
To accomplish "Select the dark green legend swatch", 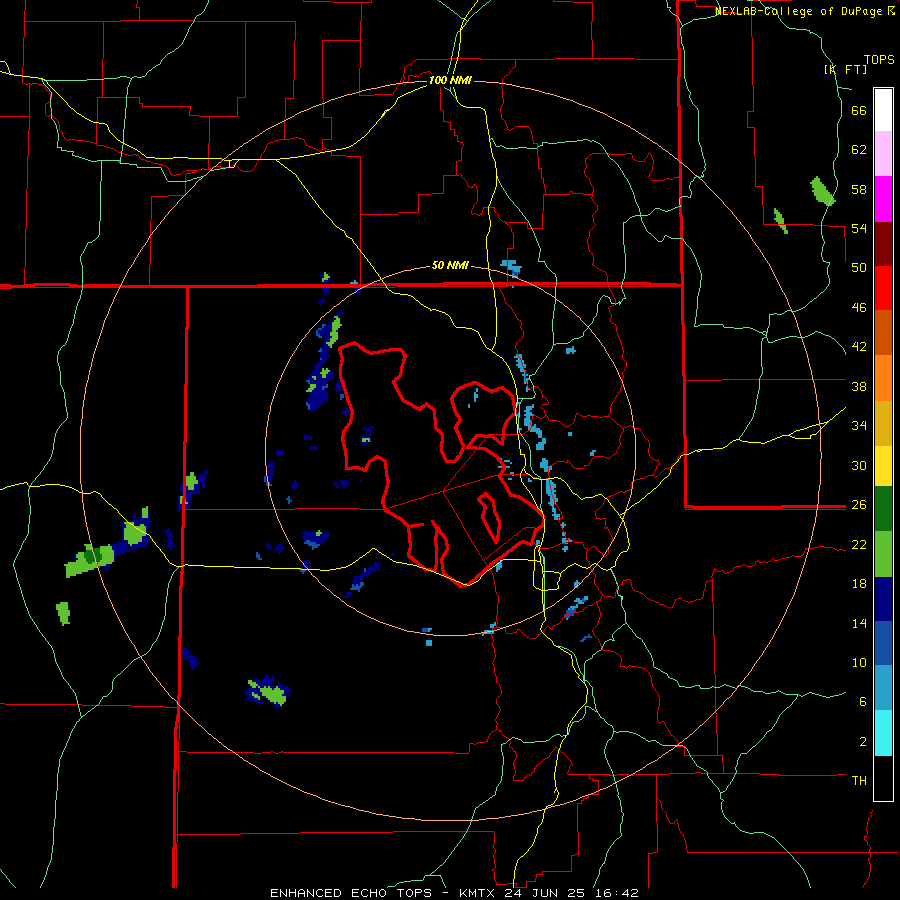I will pos(883,509).
